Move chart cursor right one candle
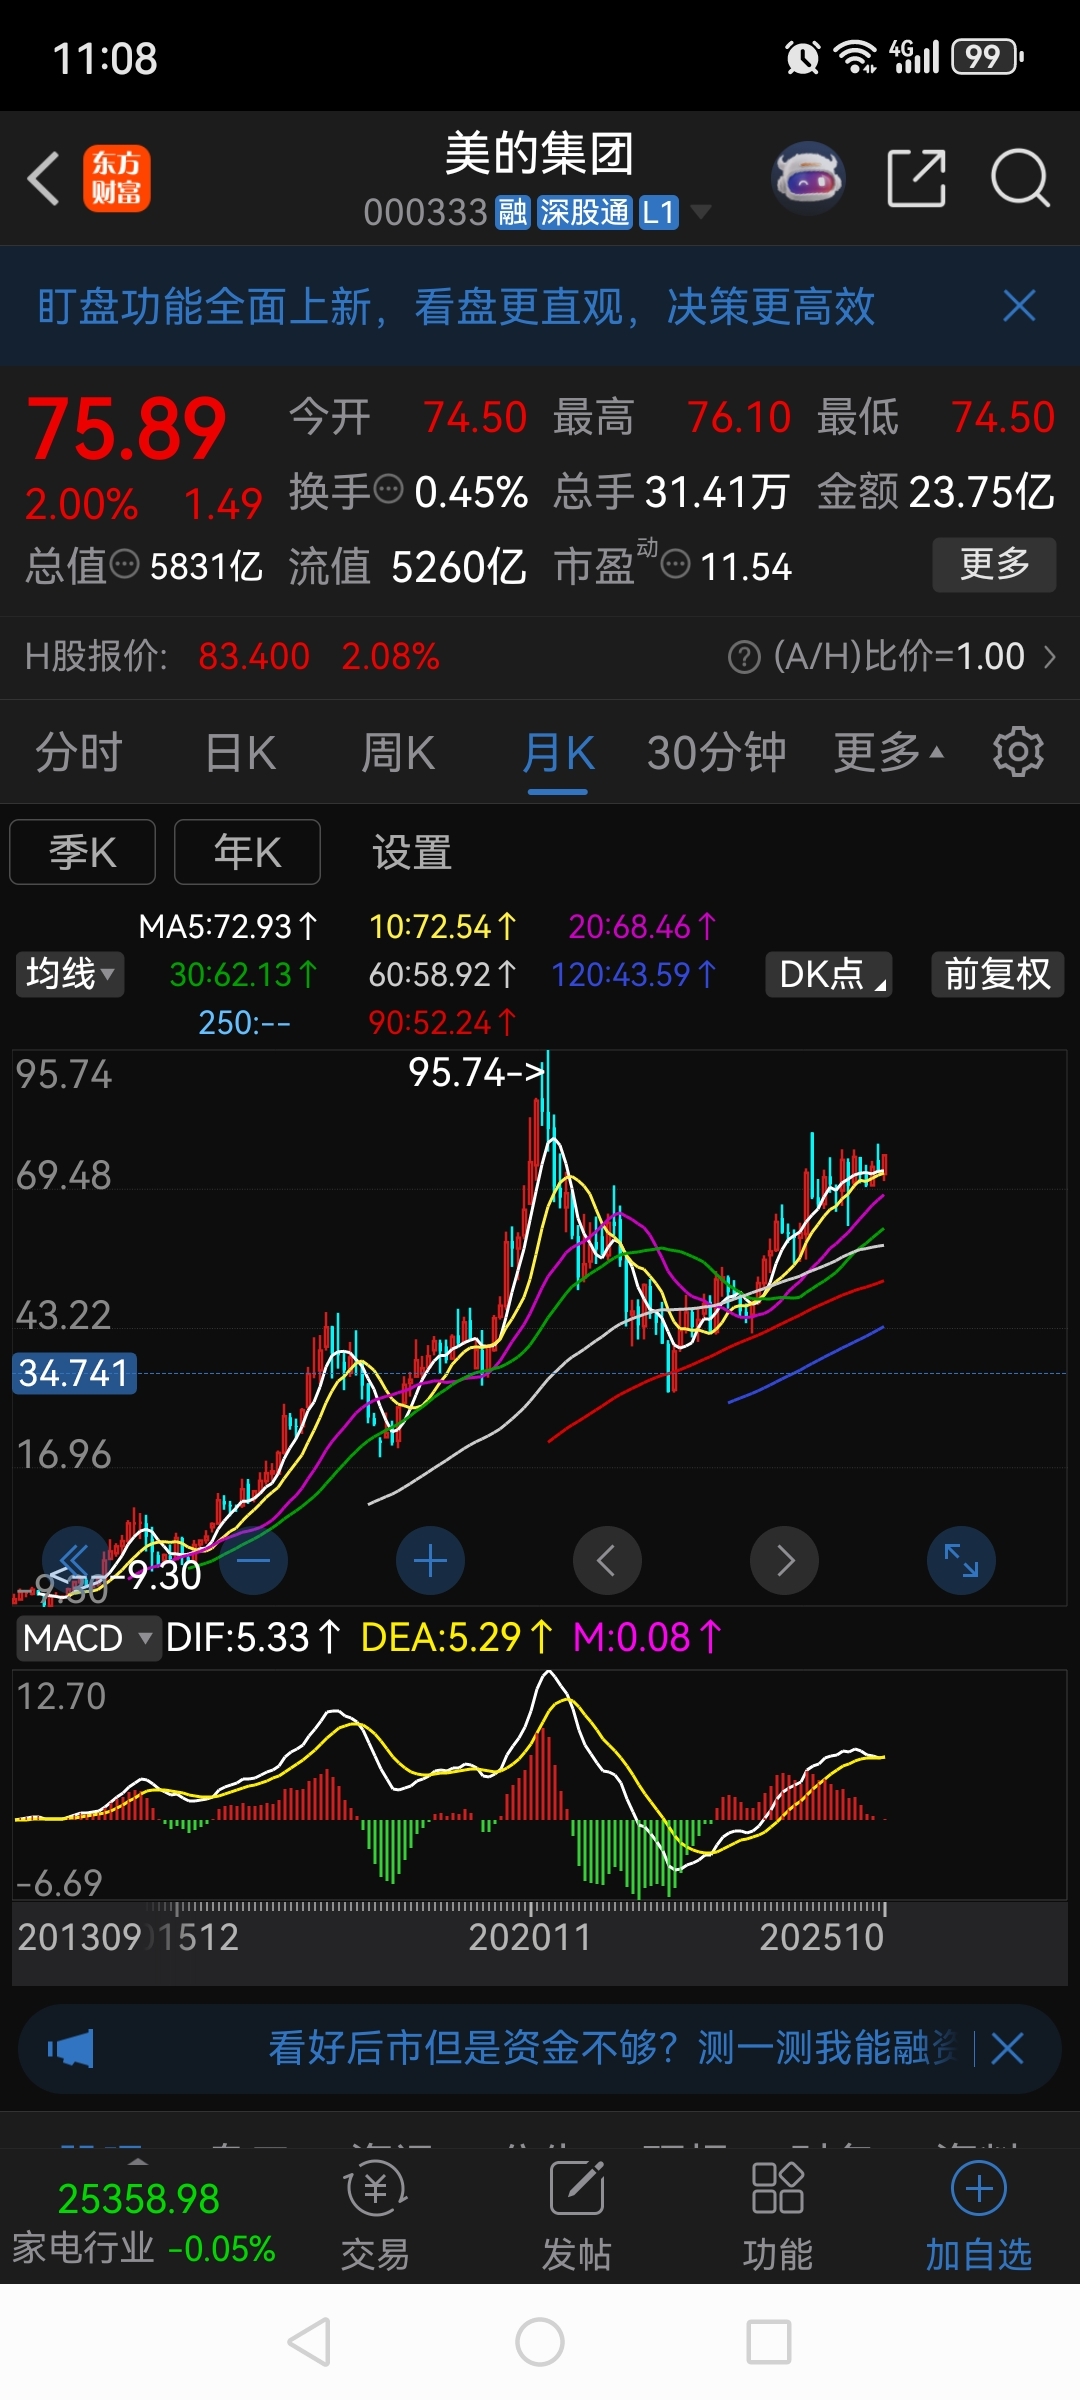This screenshot has height=2400, width=1080. point(785,1561)
